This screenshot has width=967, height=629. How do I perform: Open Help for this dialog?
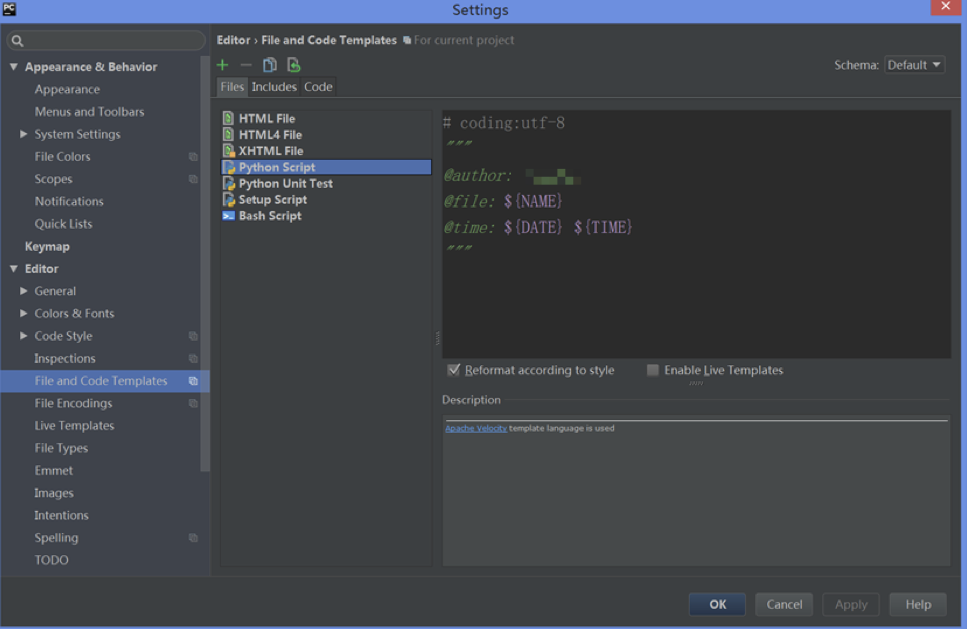(x=918, y=604)
